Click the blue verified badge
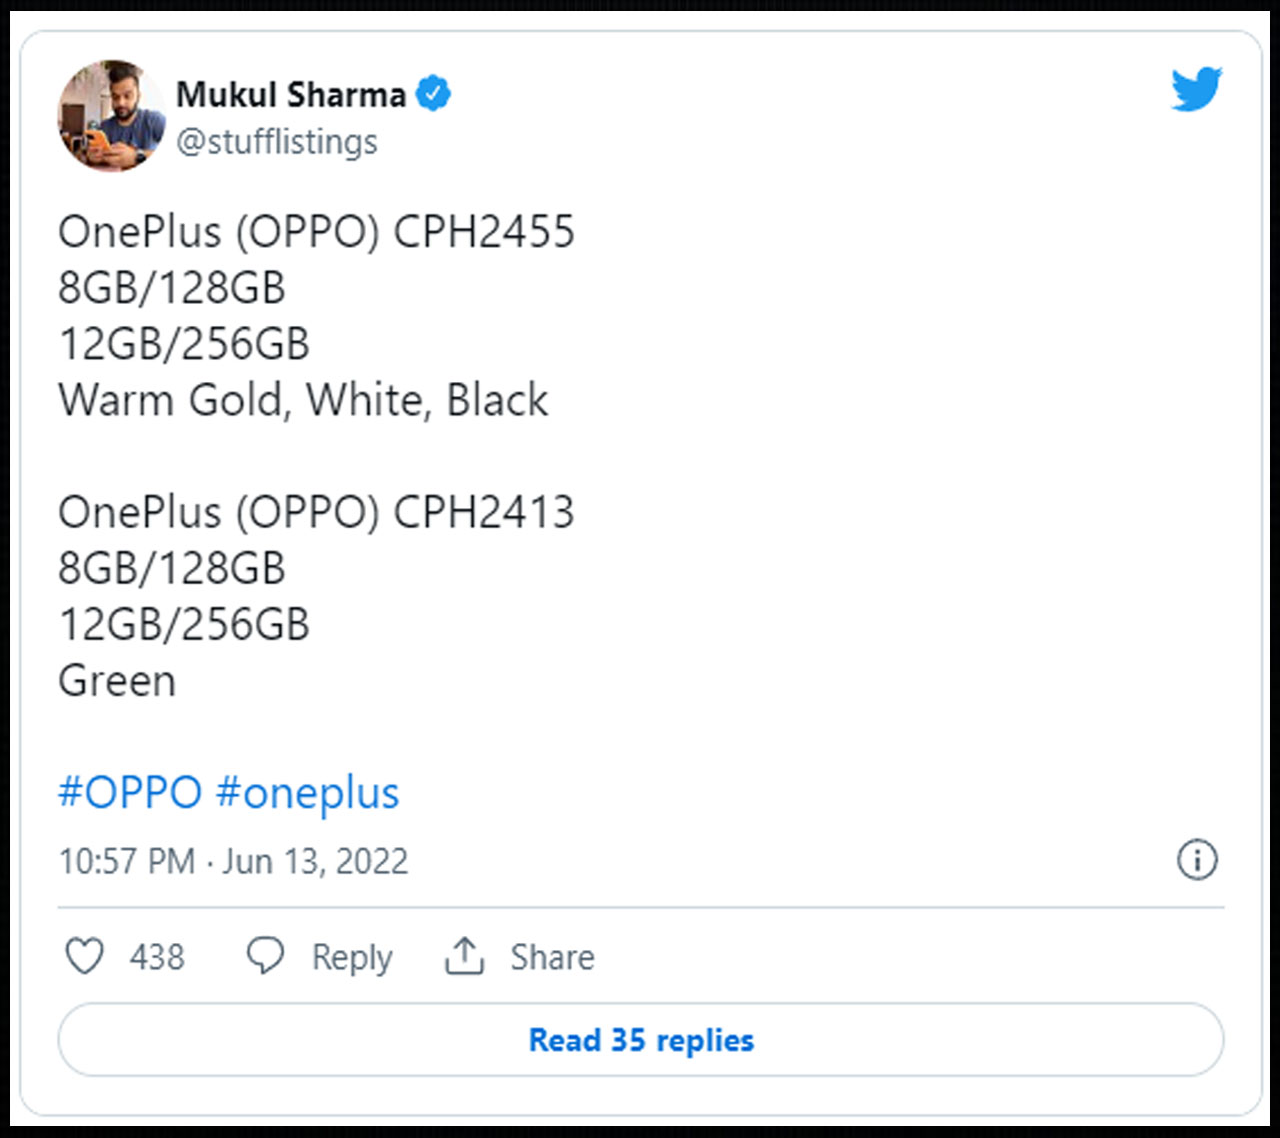 (433, 94)
